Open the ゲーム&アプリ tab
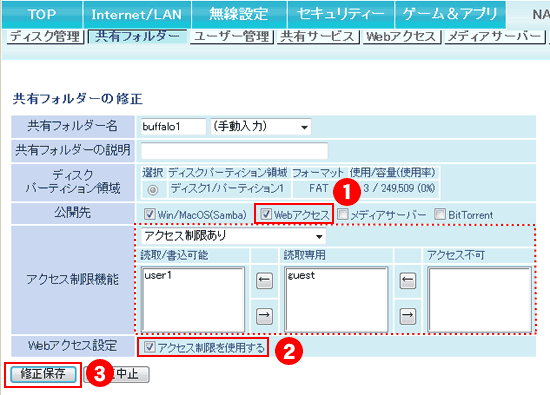Viewport: 550px width, 395px height. [x=450, y=14]
